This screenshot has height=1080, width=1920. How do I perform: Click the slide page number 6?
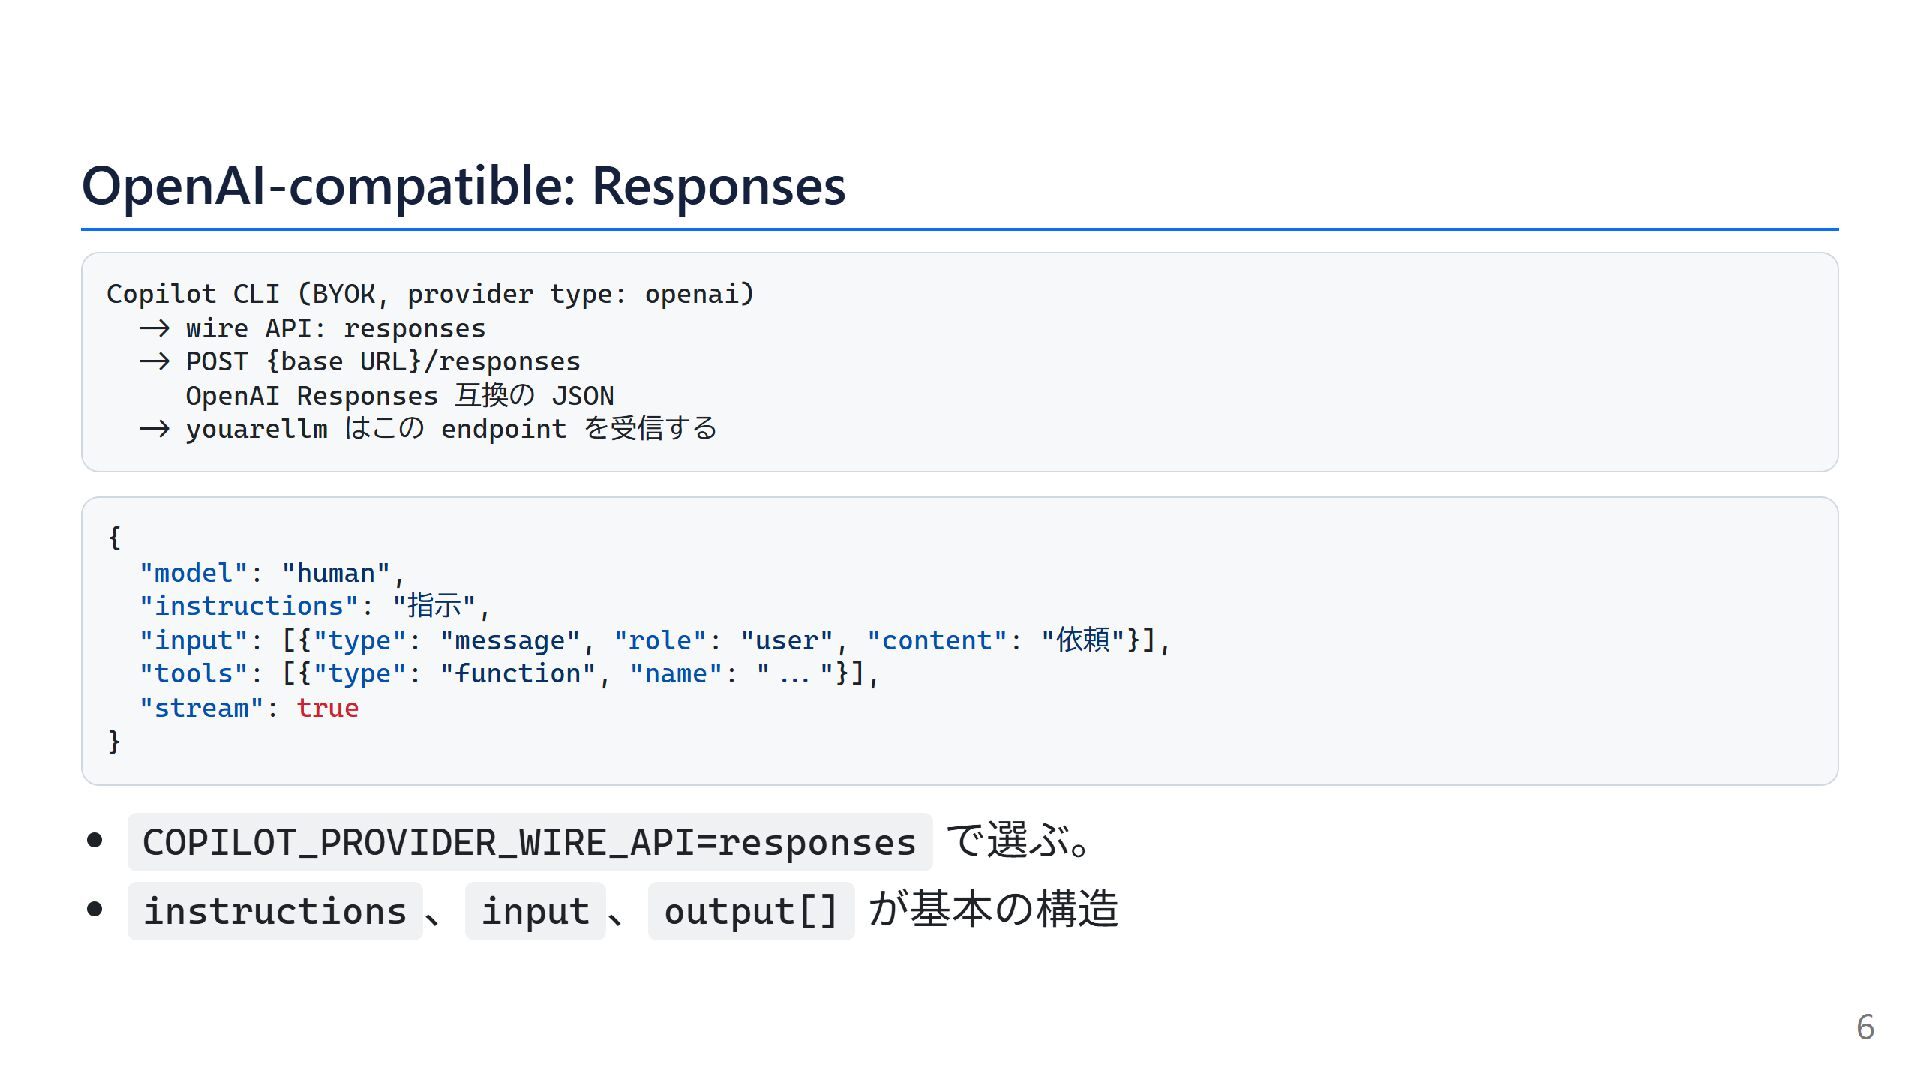tap(1865, 1028)
